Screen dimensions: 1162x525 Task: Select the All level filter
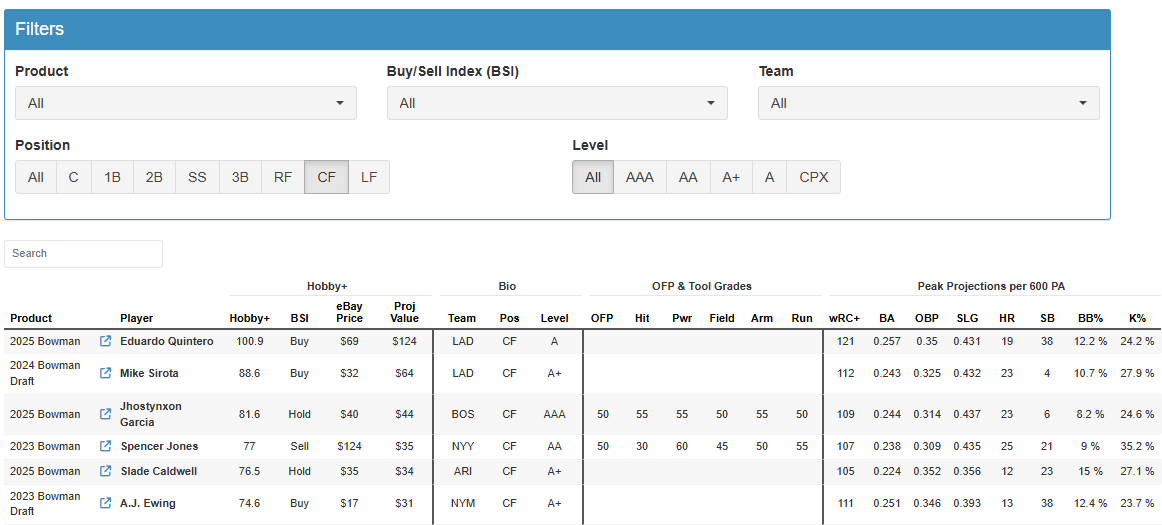coord(593,177)
